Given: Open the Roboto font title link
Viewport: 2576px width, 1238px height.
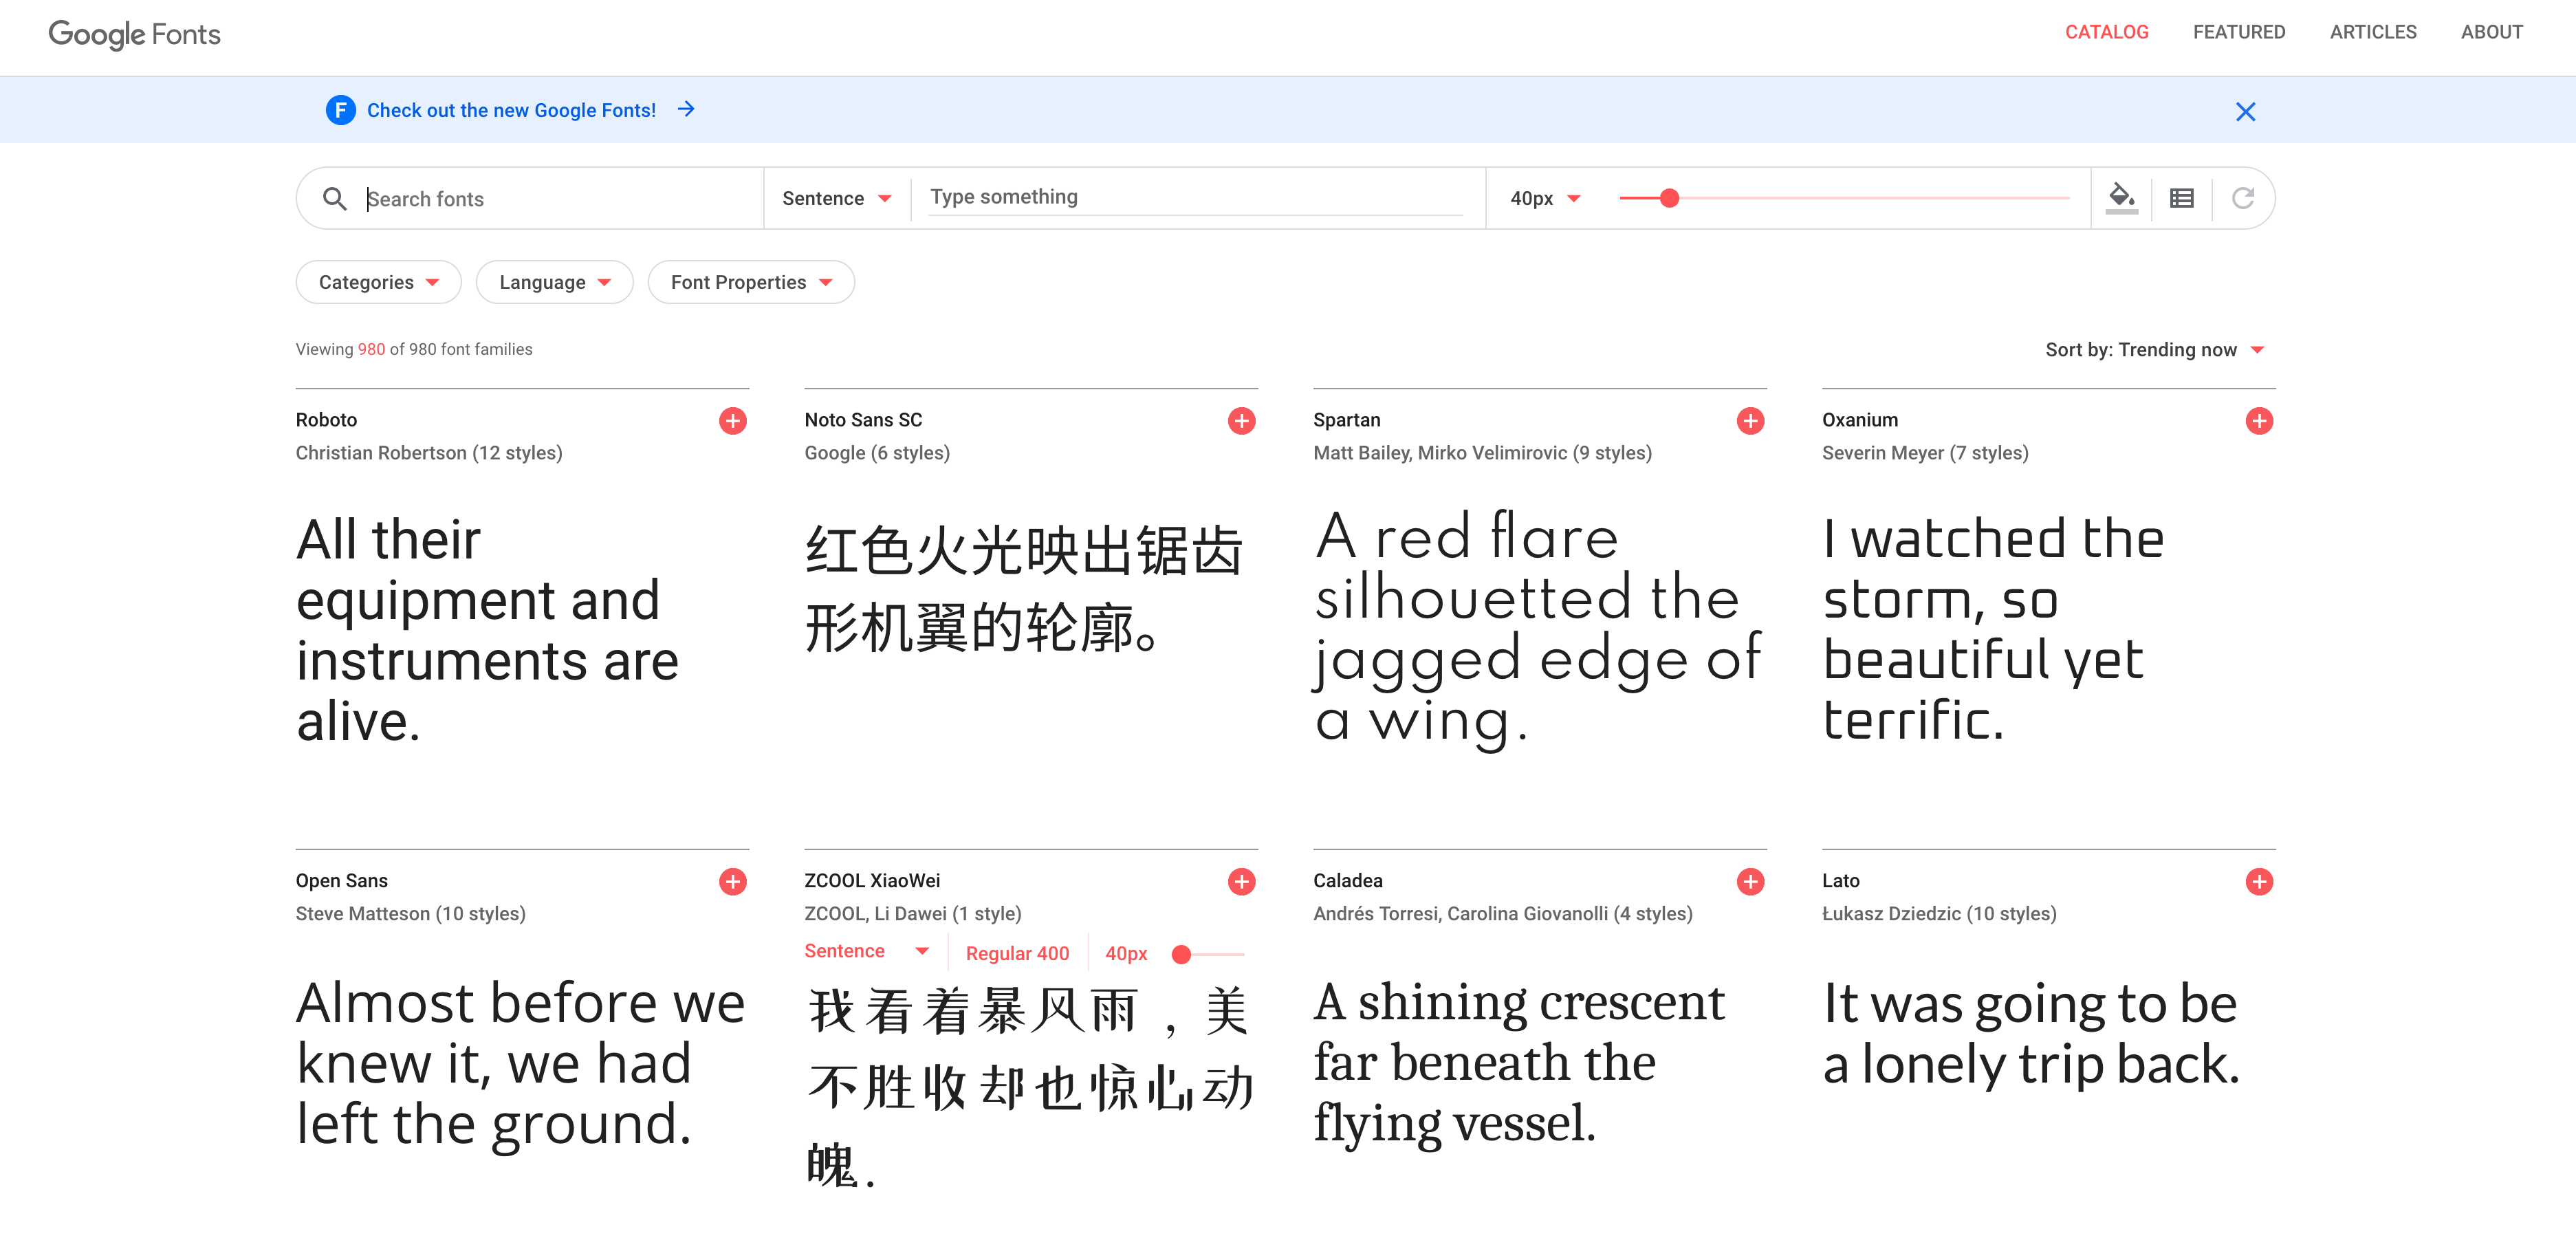Looking at the screenshot, I should pos(326,420).
